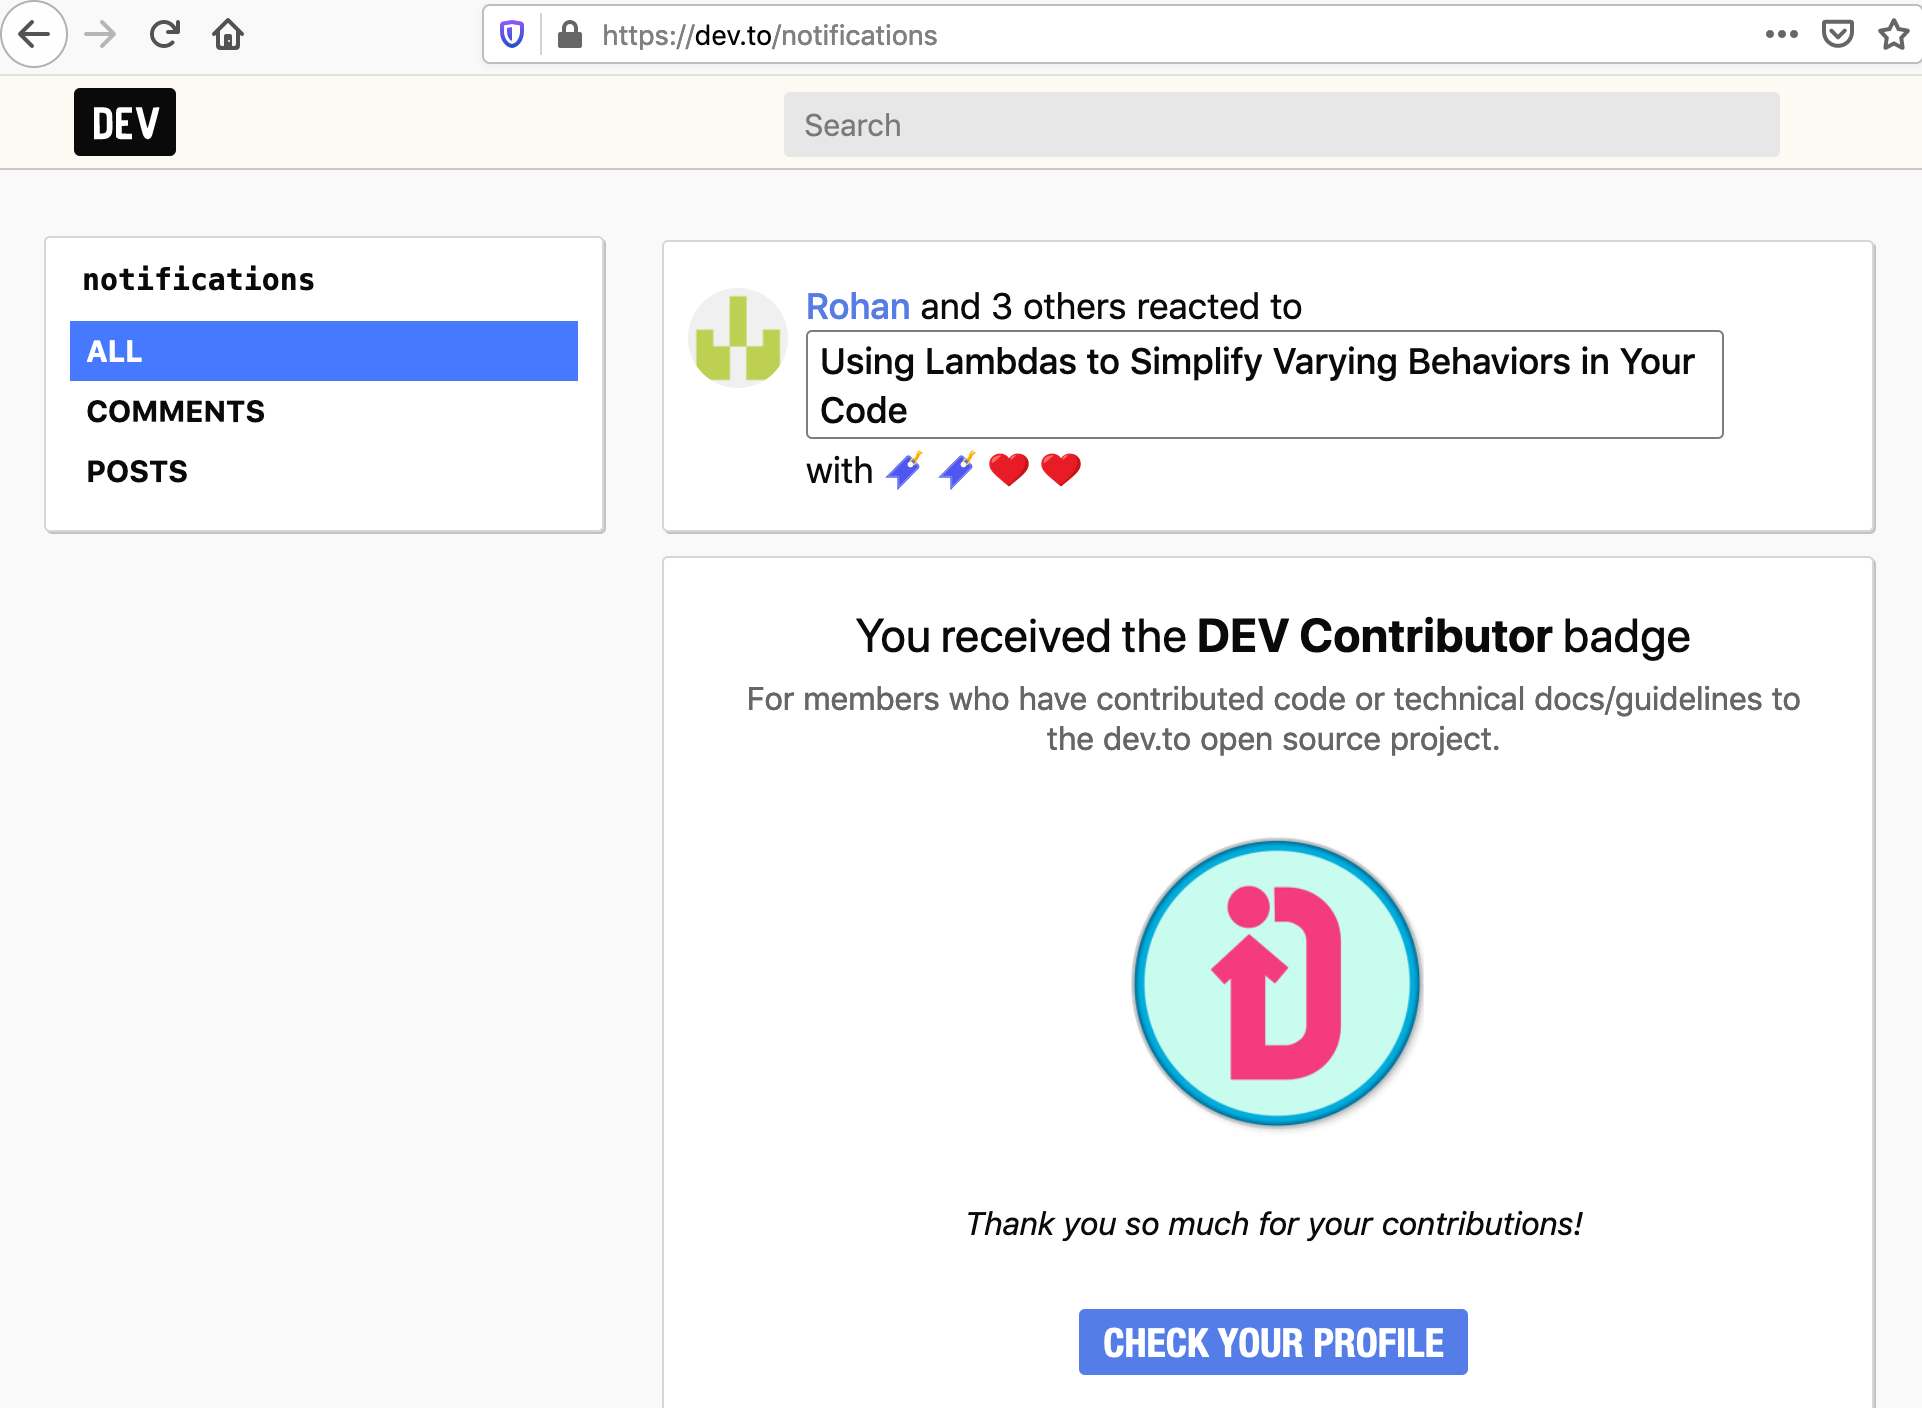Toggle tracking protection via shield icon
Screen dimensions: 1922x1408
[x=511, y=35]
